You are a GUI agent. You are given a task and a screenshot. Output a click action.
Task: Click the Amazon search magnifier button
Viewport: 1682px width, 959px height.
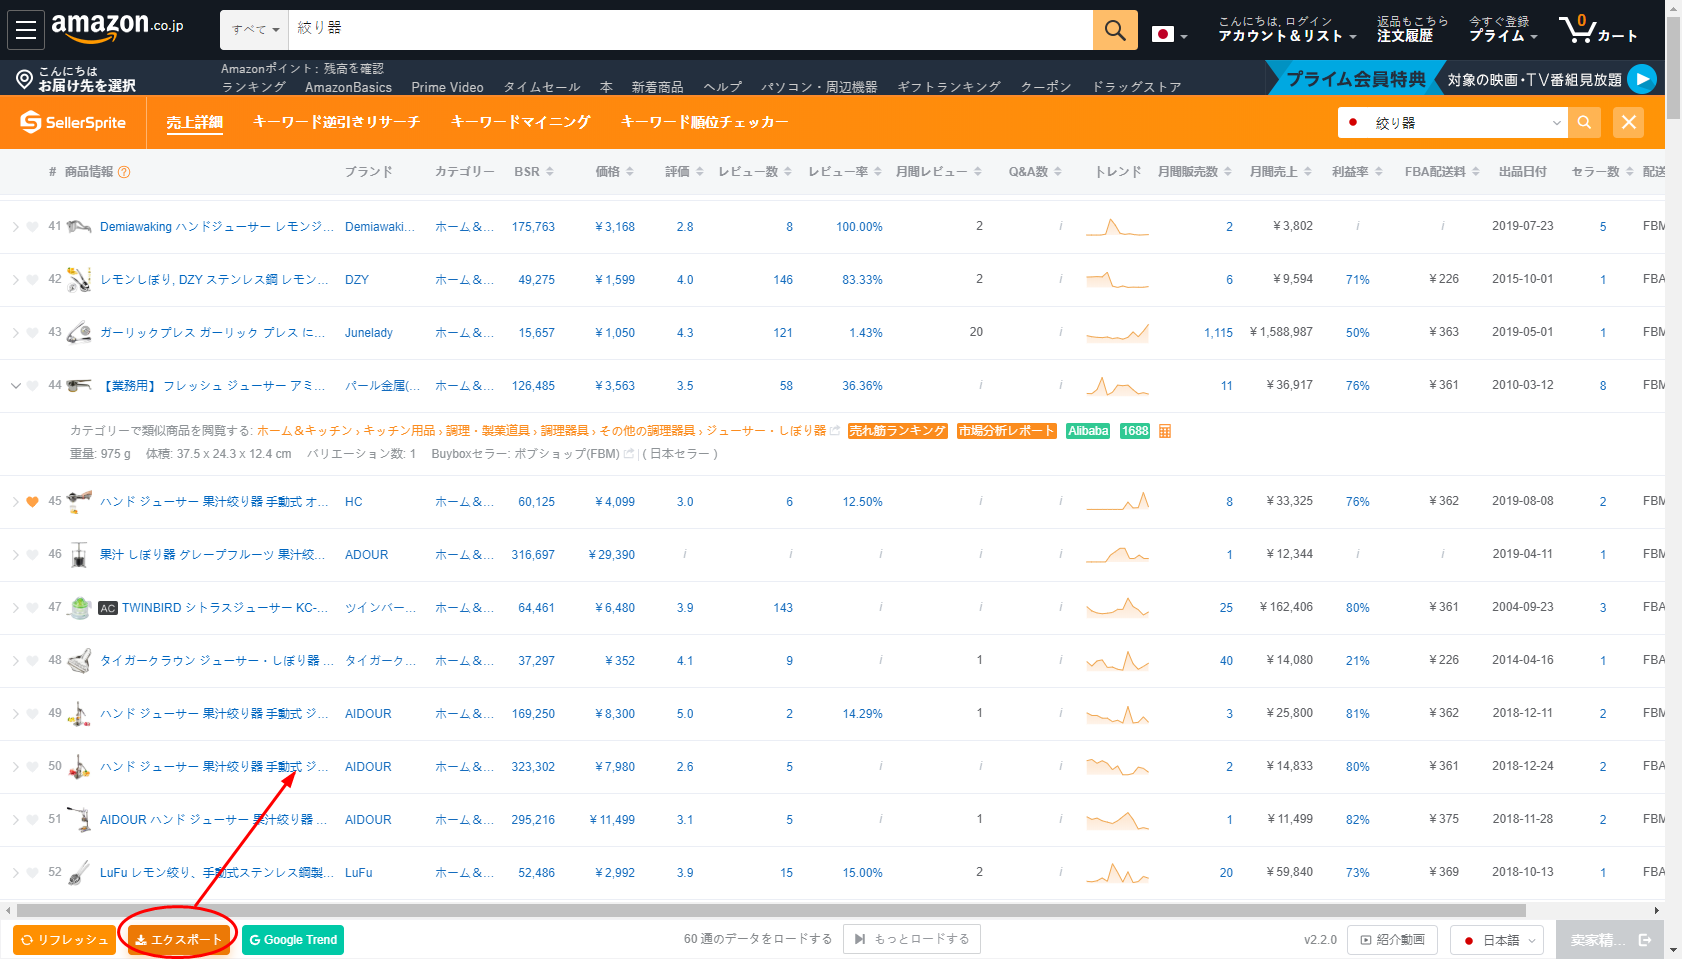(x=1114, y=30)
